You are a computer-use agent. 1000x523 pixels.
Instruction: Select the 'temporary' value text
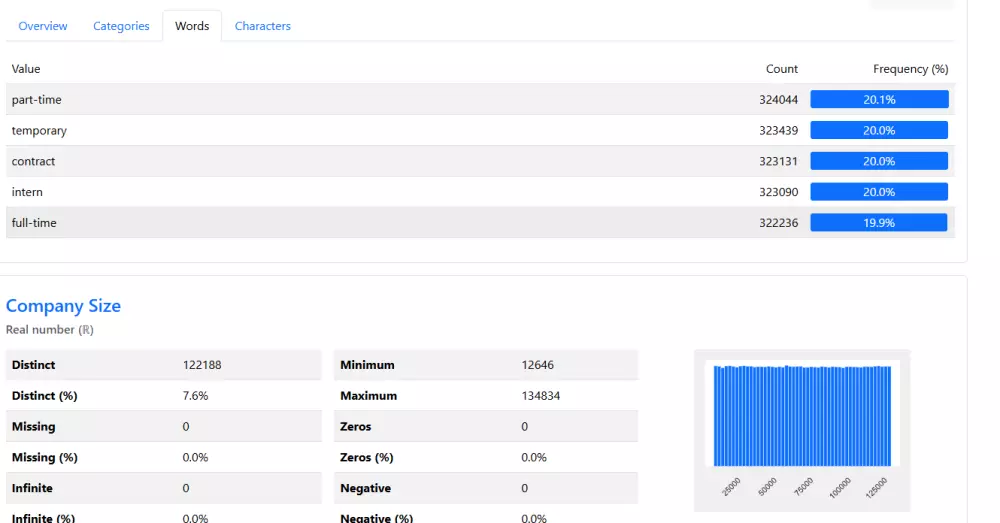pos(39,131)
